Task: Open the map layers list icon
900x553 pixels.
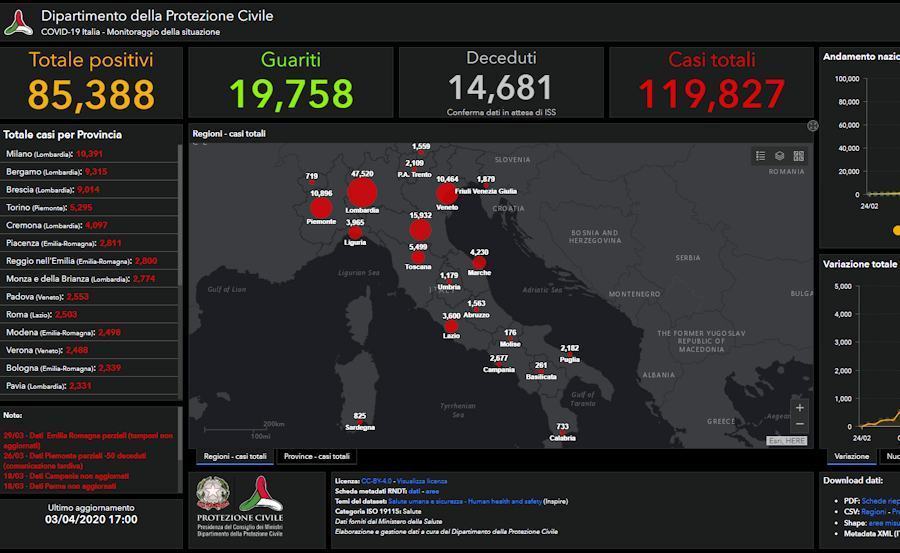Action: pyautogui.click(x=779, y=156)
